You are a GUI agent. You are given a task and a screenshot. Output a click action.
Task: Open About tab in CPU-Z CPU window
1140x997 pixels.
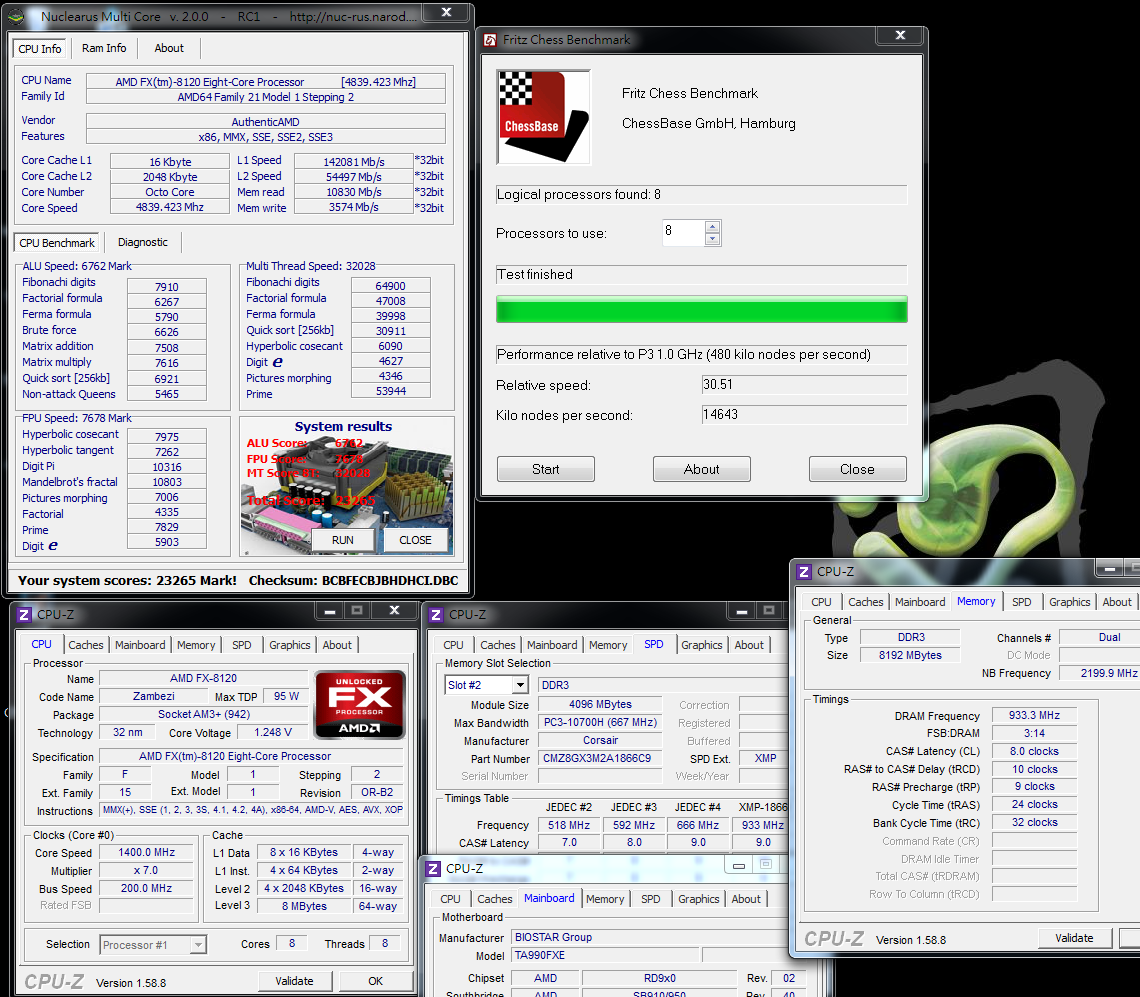click(337, 645)
